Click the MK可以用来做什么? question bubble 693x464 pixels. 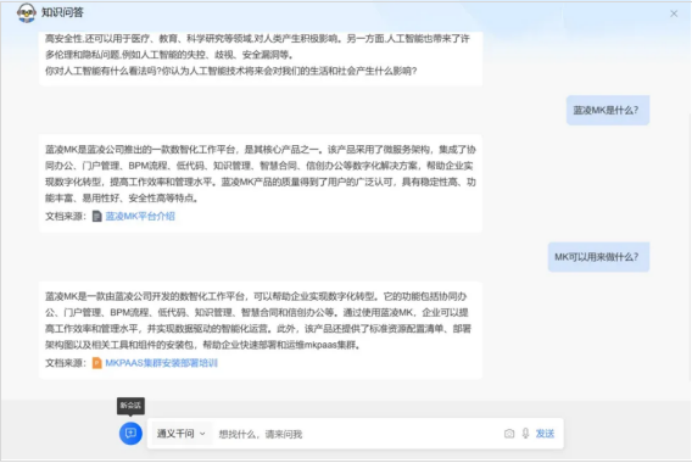[598, 257]
